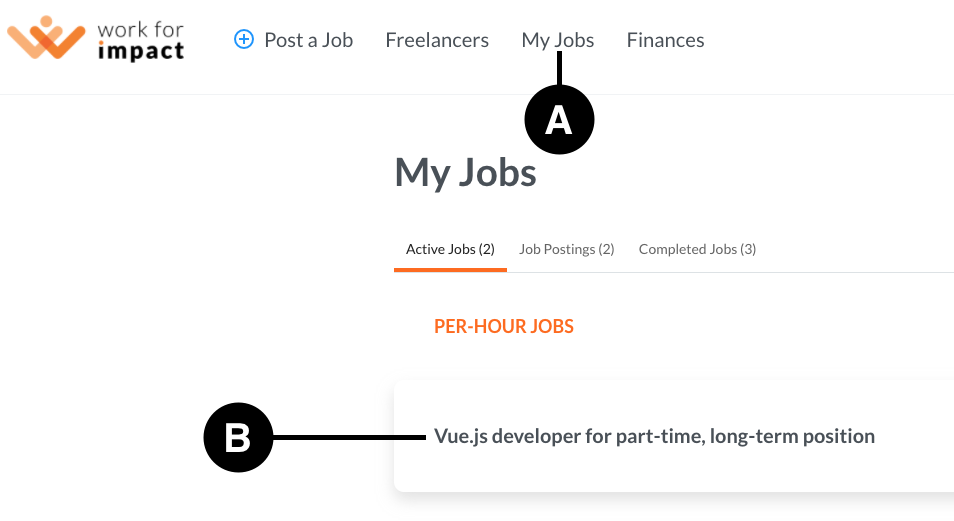This screenshot has width=954, height=521.
Task: Click the large My Jobs page heading
Action: point(465,173)
